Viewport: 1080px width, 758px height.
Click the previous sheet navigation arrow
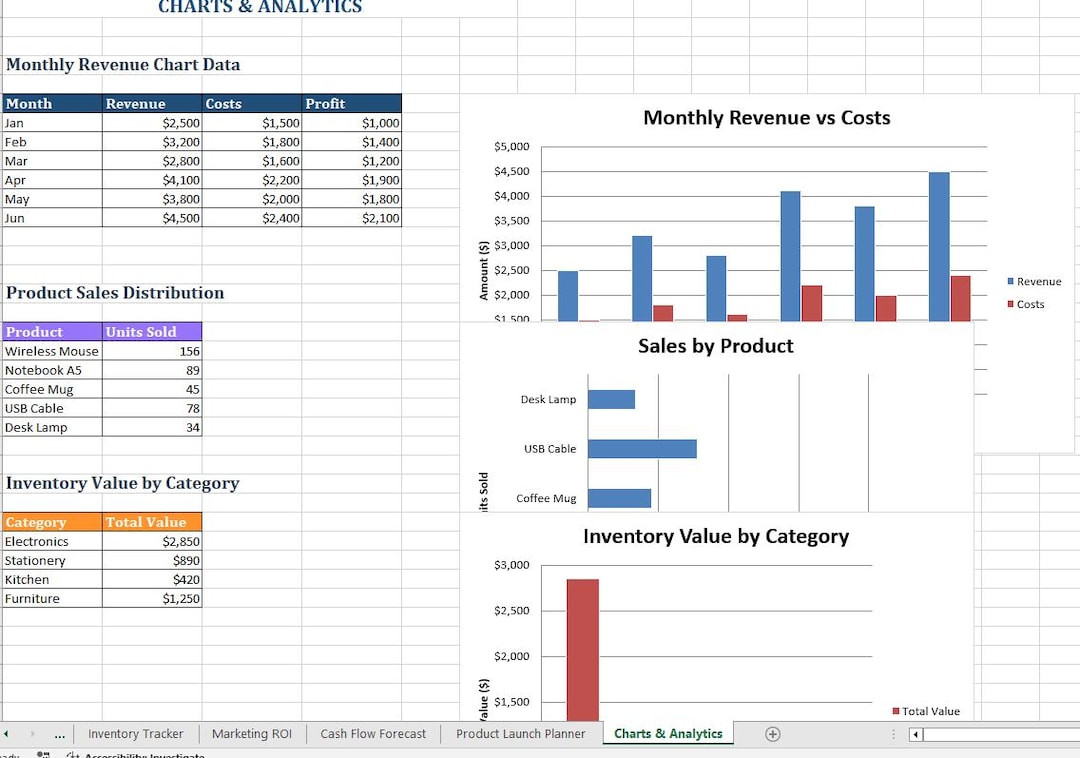point(8,733)
